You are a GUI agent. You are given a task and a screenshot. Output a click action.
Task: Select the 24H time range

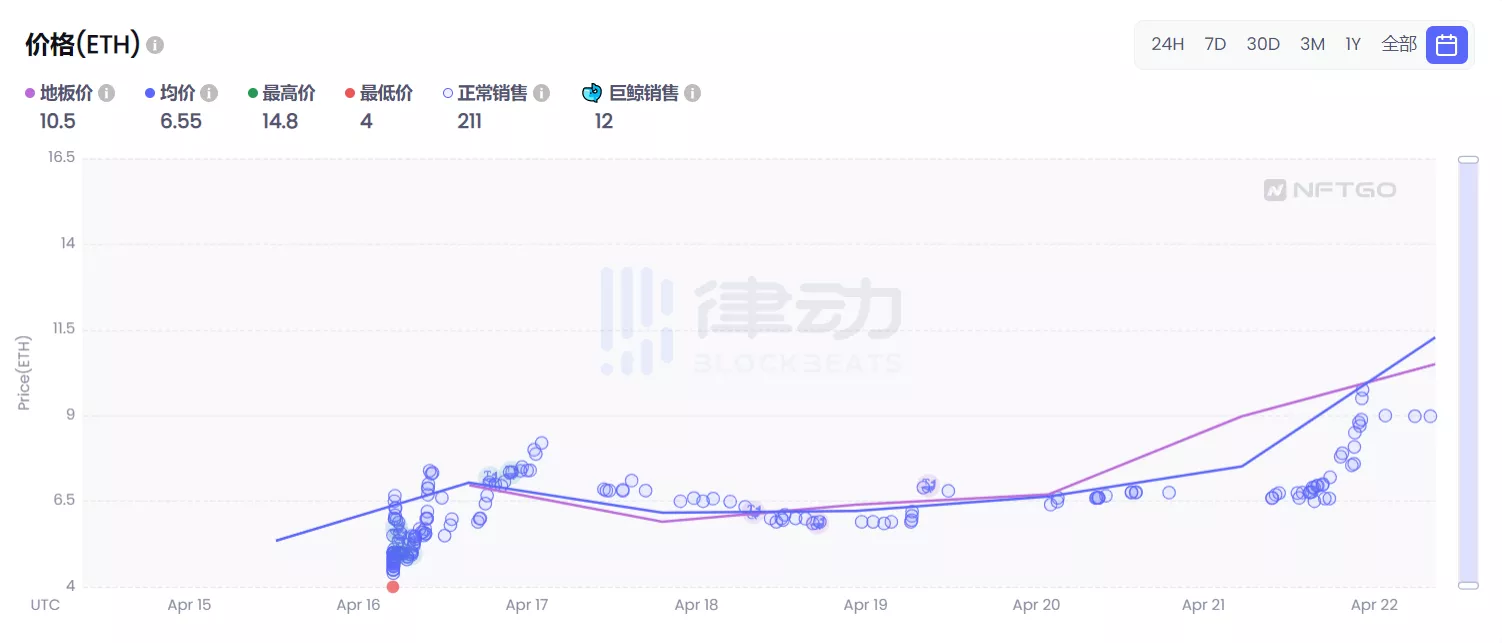click(x=1167, y=44)
